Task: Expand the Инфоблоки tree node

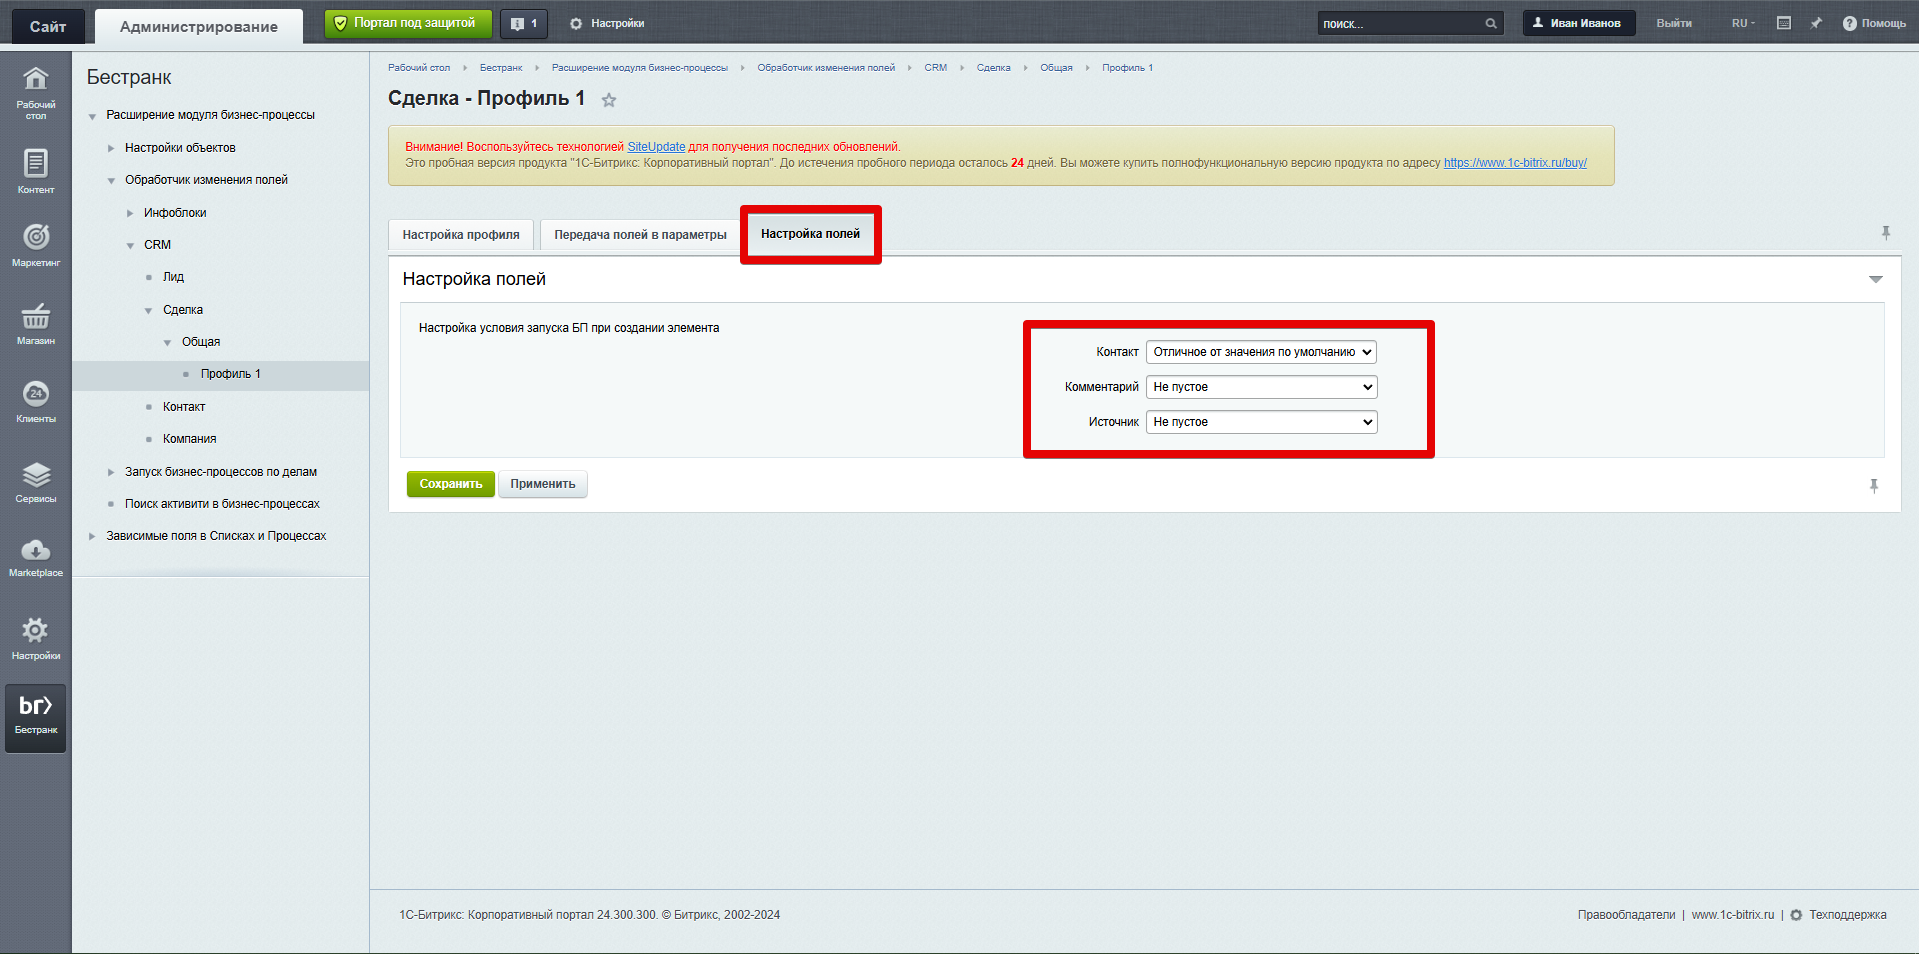Action: coord(130,213)
